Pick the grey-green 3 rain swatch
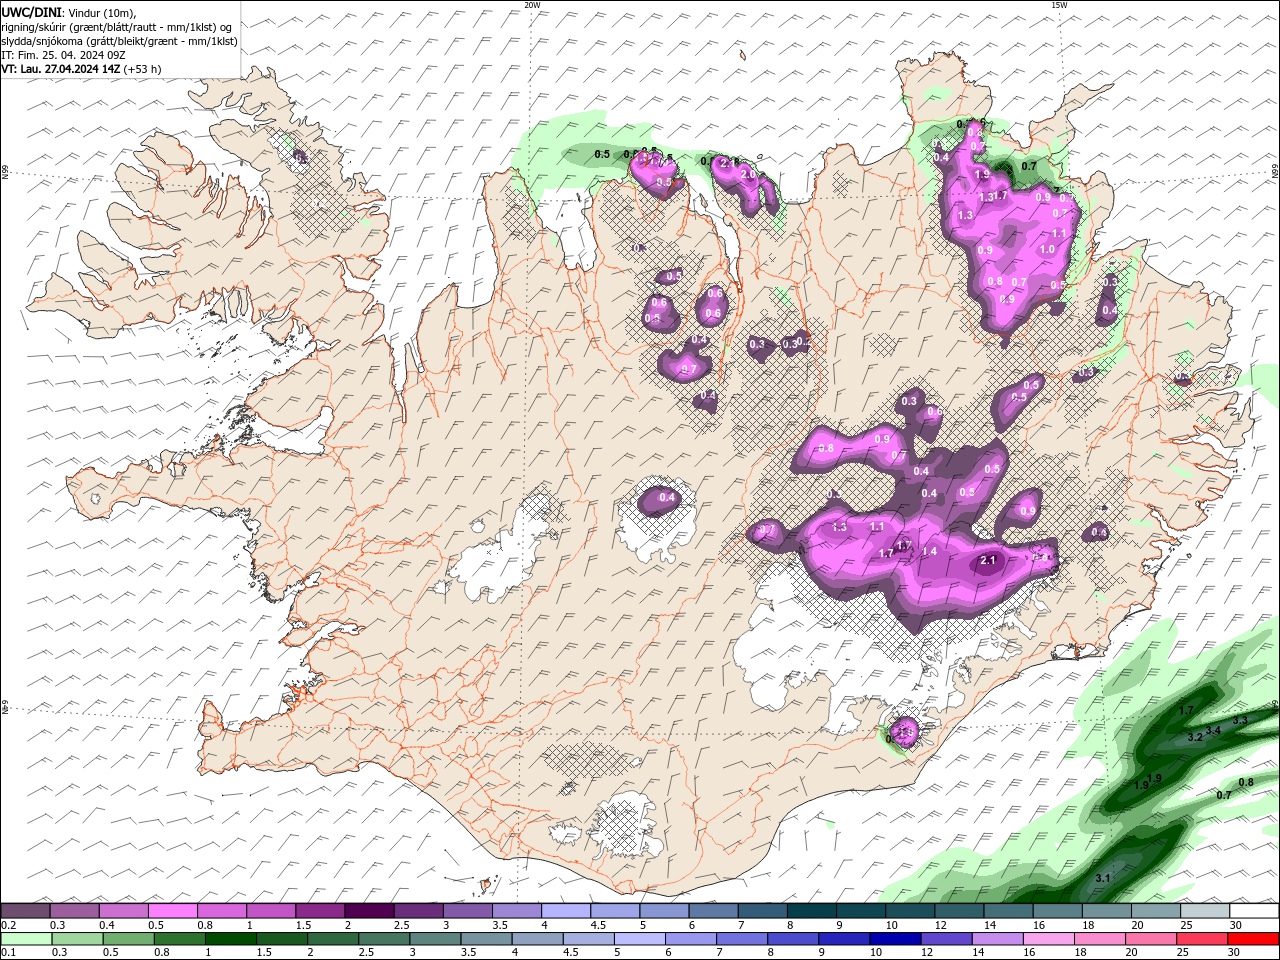The height and width of the screenshot is (960, 1280). (435, 939)
